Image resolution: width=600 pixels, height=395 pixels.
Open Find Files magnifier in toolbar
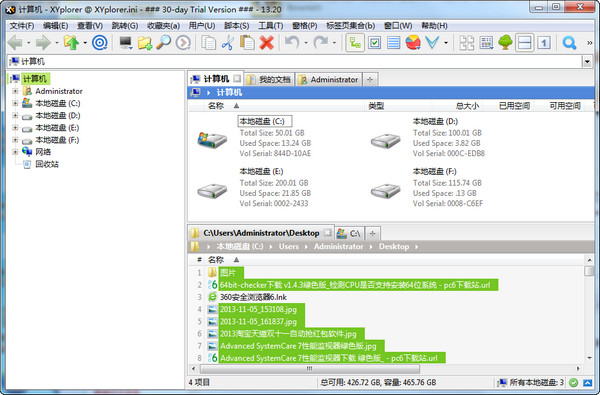(x=164, y=42)
